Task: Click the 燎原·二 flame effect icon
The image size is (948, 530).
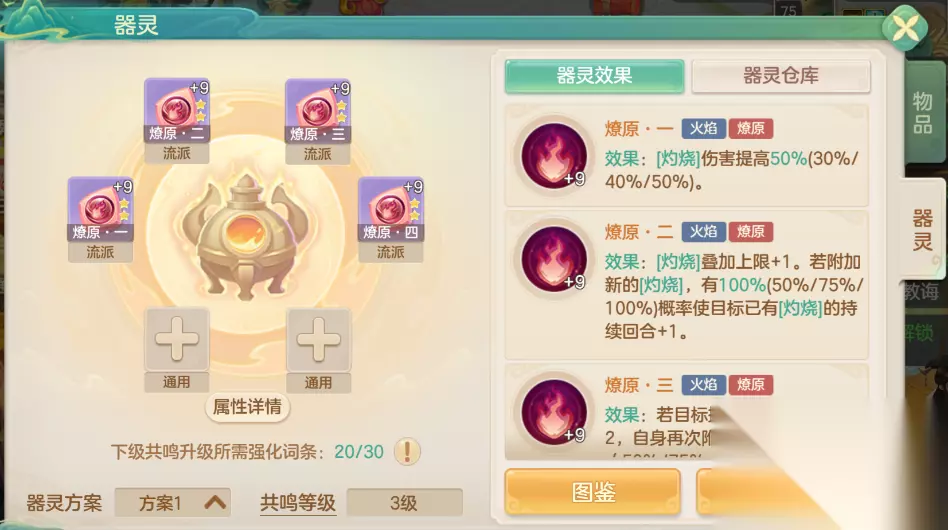Action: [554, 259]
